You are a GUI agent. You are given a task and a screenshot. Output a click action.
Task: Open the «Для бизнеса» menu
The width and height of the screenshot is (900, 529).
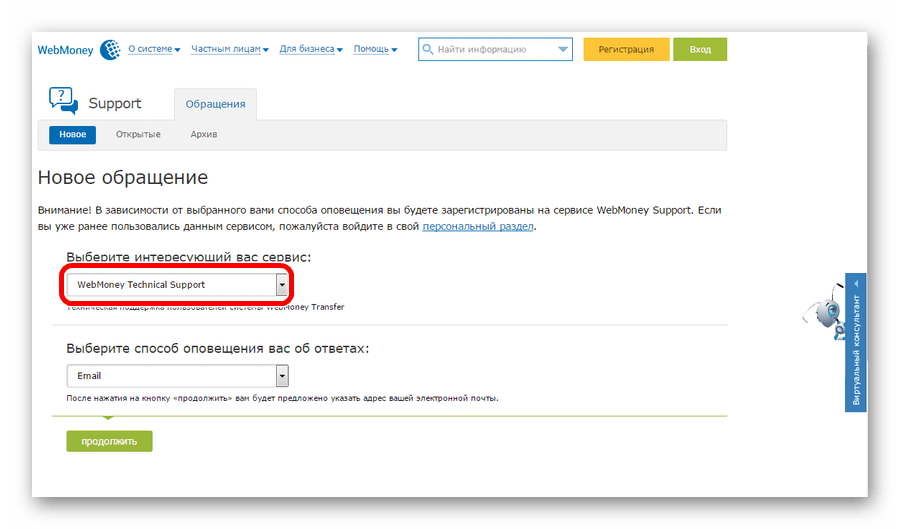(310, 49)
